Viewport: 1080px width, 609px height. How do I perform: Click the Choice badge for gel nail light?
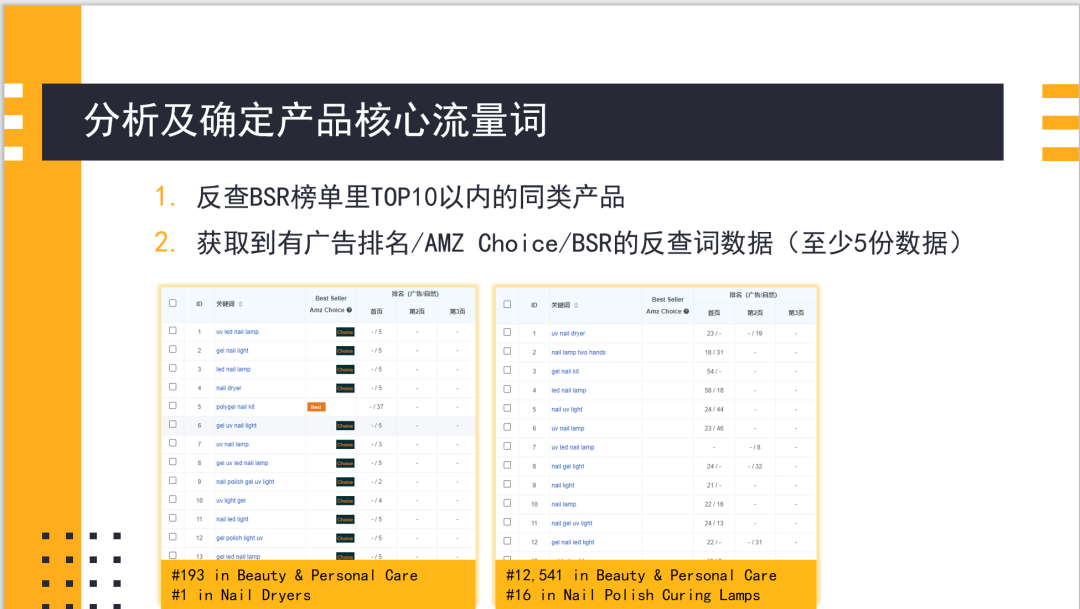pyautogui.click(x=346, y=350)
